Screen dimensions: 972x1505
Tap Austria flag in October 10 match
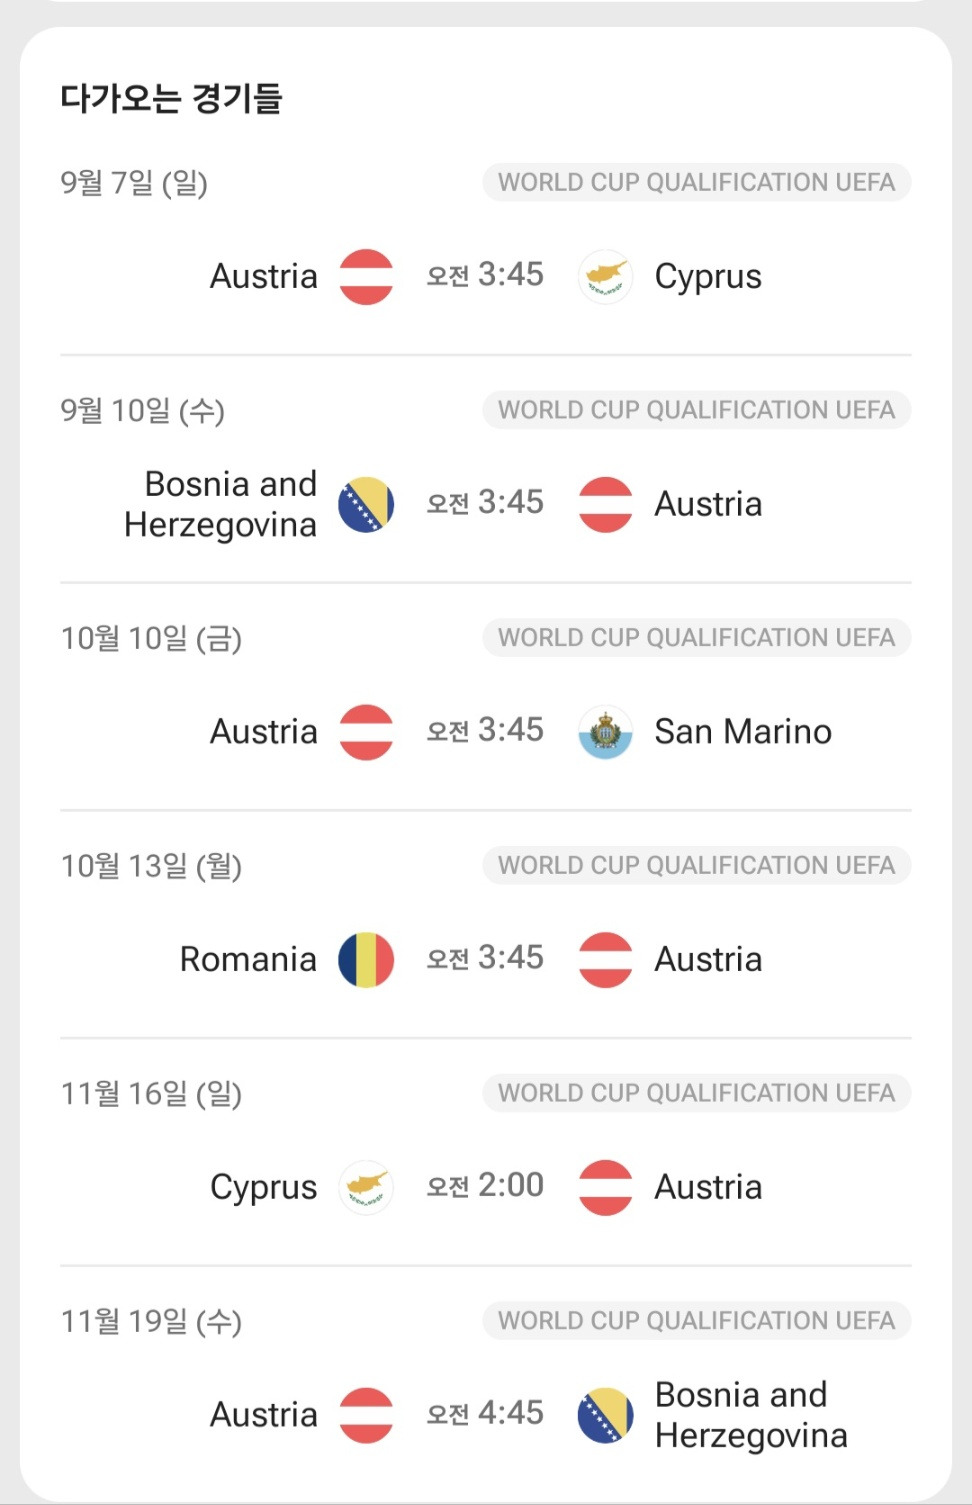(x=366, y=732)
